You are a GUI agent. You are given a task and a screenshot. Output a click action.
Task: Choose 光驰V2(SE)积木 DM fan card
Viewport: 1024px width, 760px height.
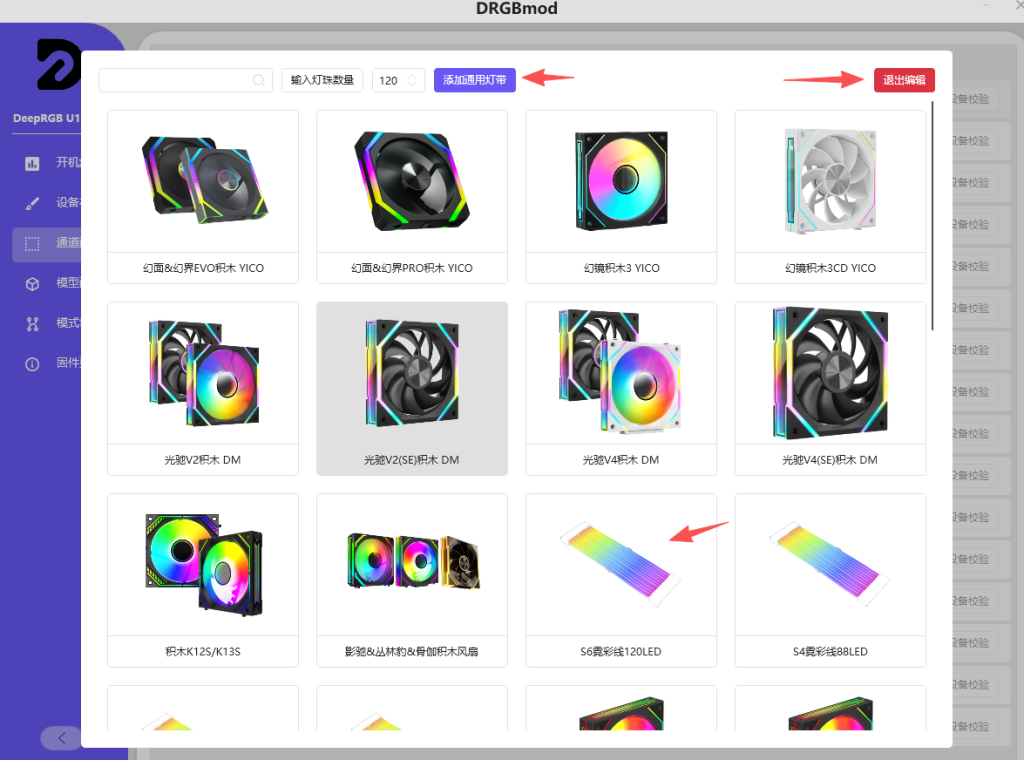[412, 388]
